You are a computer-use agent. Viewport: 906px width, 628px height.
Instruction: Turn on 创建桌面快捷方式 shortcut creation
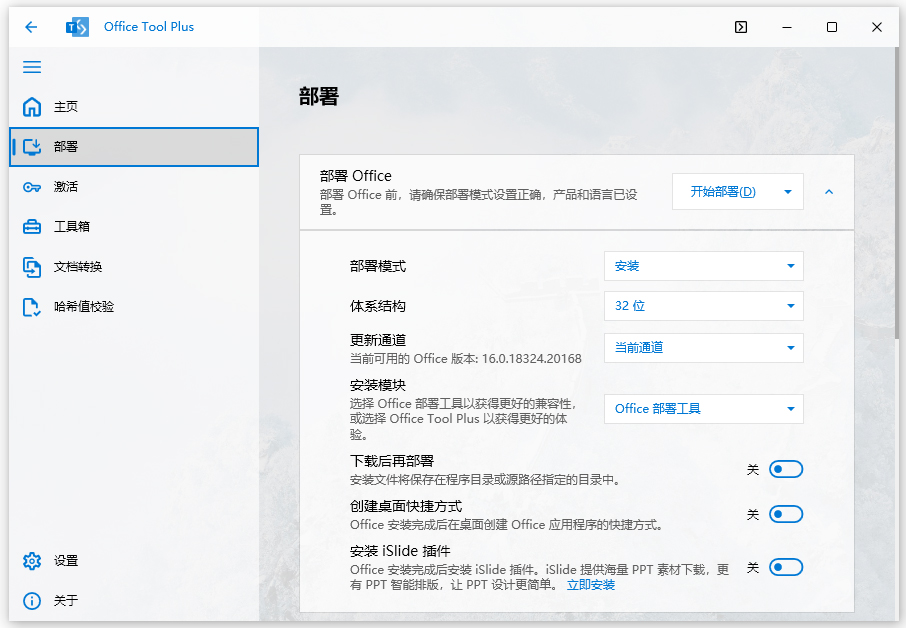pos(786,514)
